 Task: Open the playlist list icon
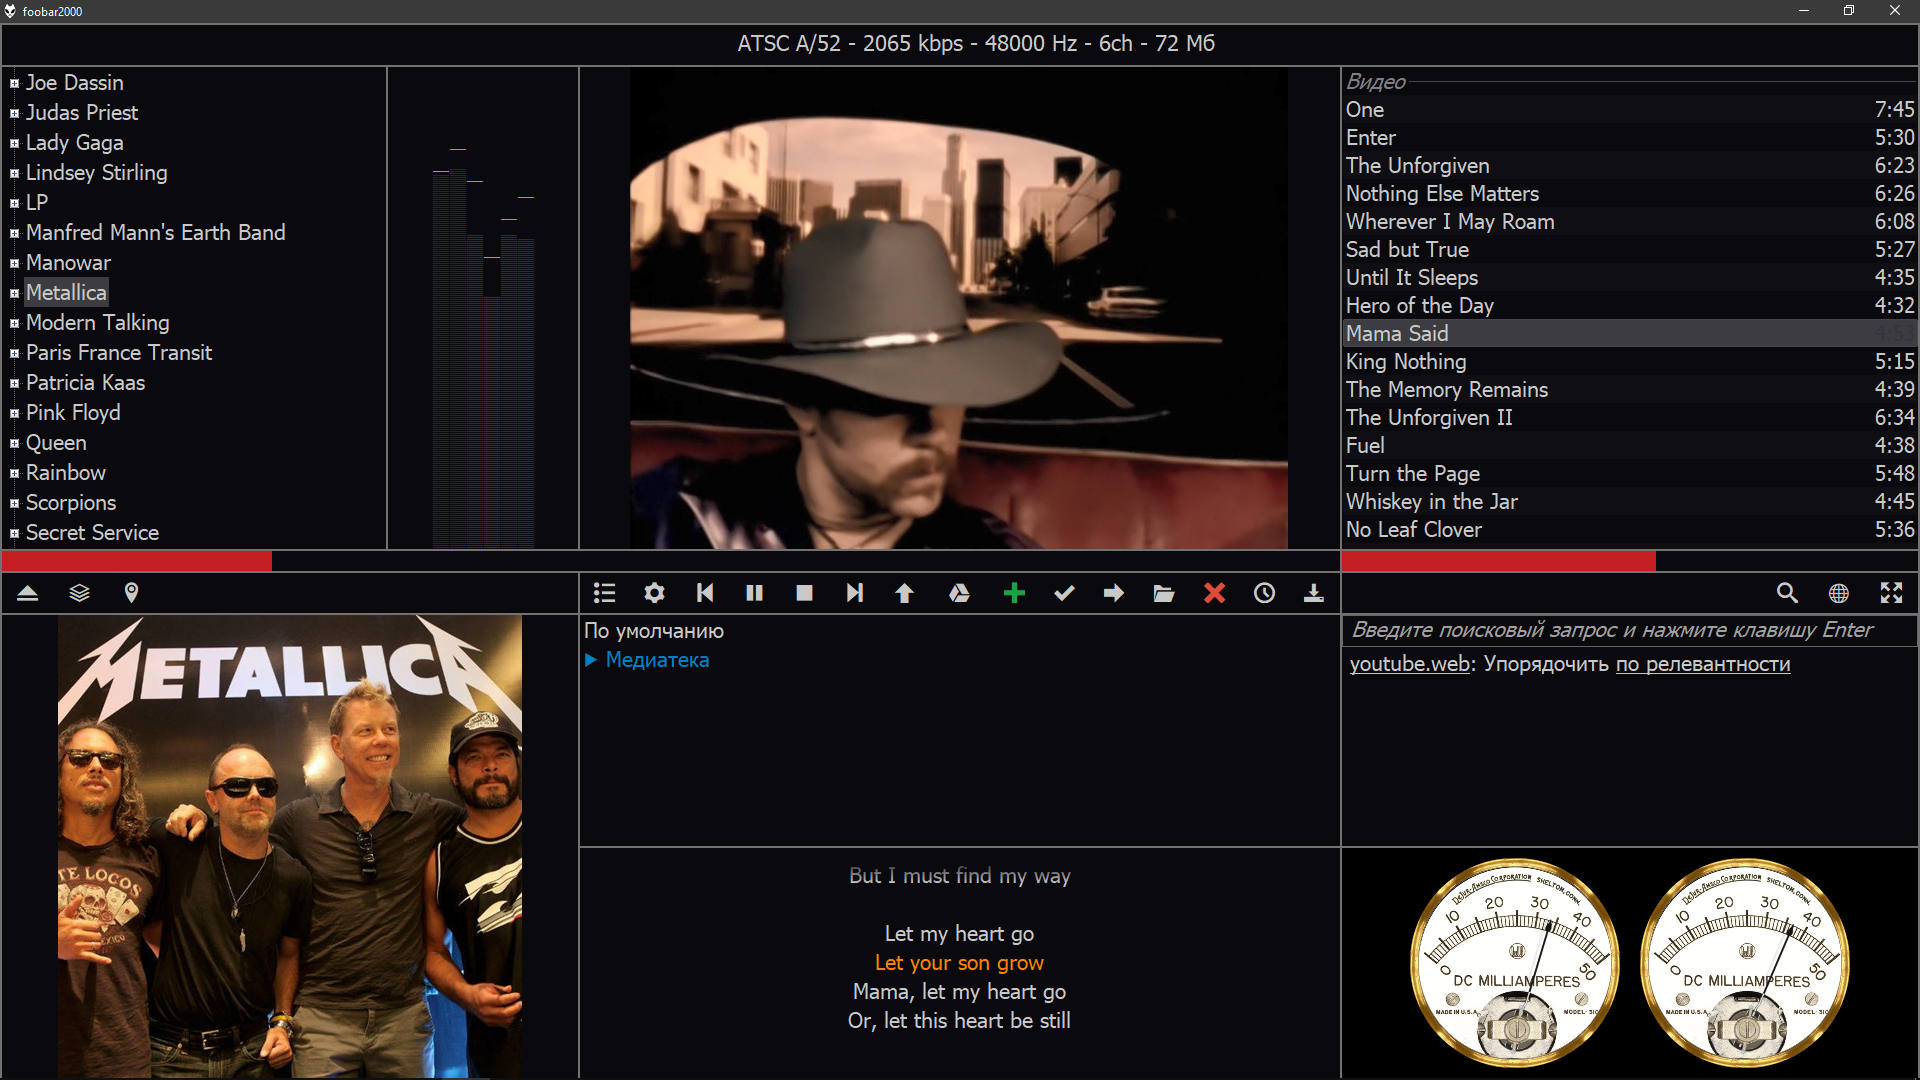tap(604, 593)
